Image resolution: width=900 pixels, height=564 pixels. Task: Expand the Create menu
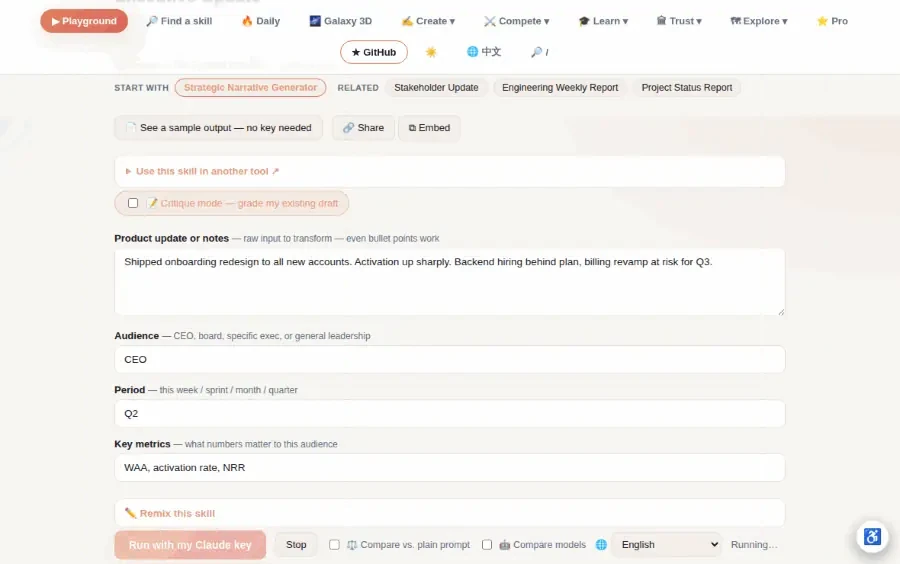pyautogui.click(x=428, y=21)
